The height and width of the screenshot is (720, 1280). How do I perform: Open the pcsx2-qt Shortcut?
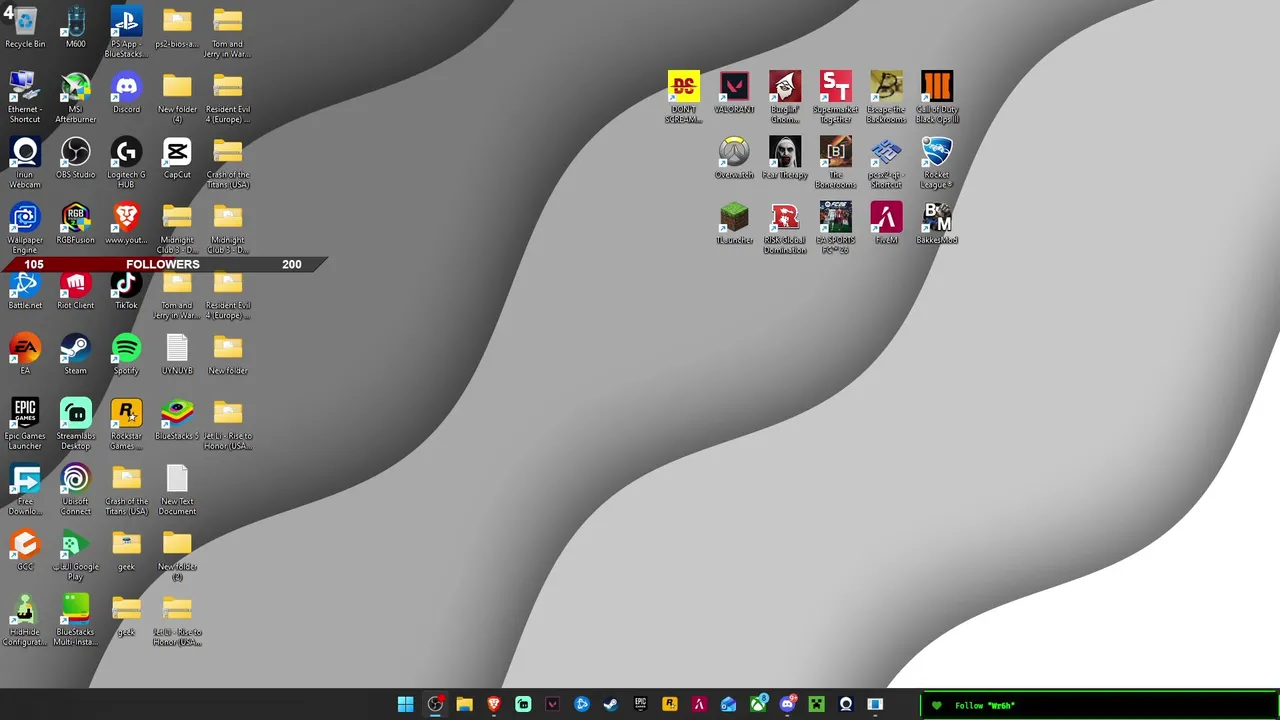click(887, 163)
